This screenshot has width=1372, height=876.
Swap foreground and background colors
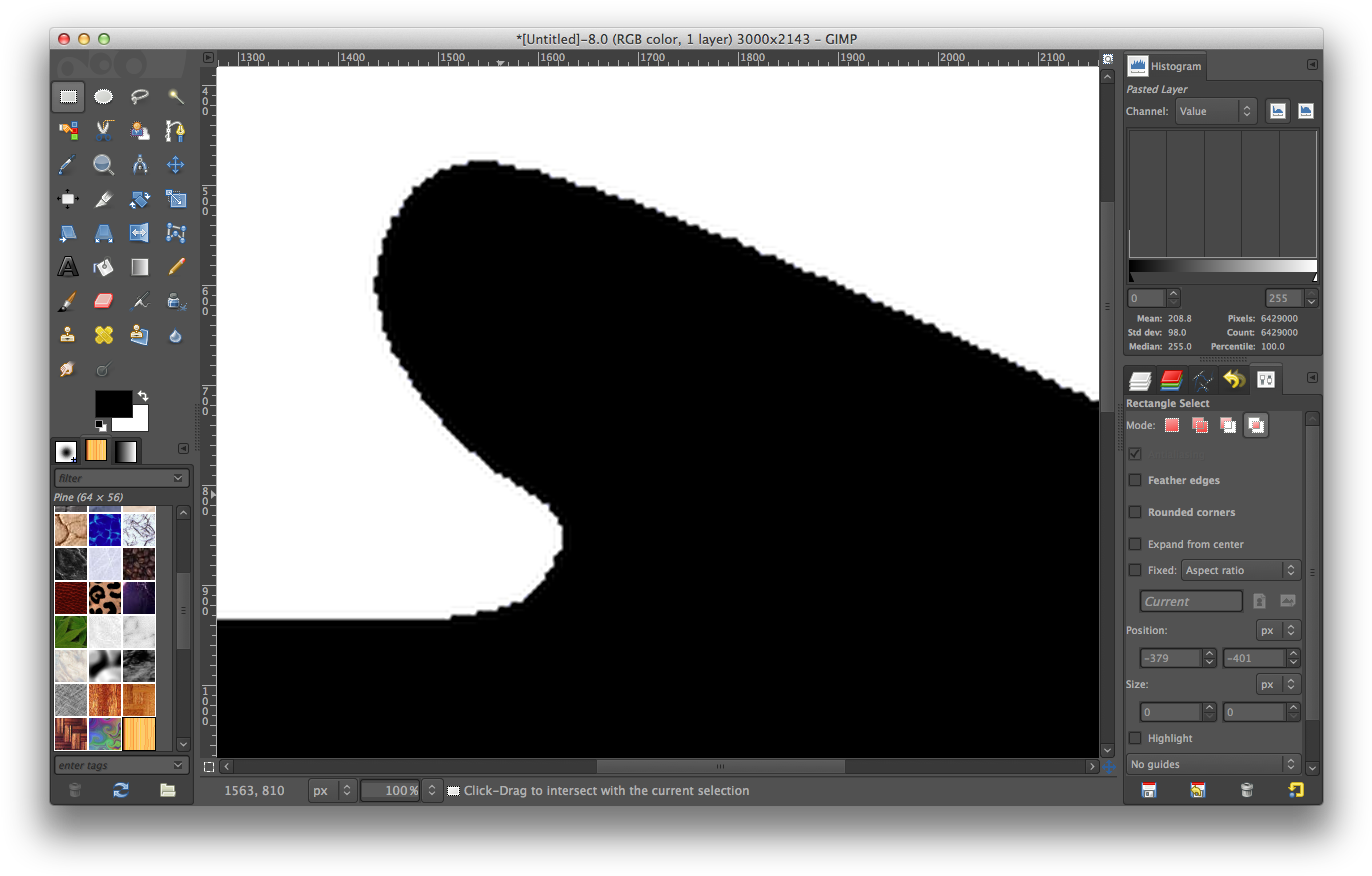[142, 396]
